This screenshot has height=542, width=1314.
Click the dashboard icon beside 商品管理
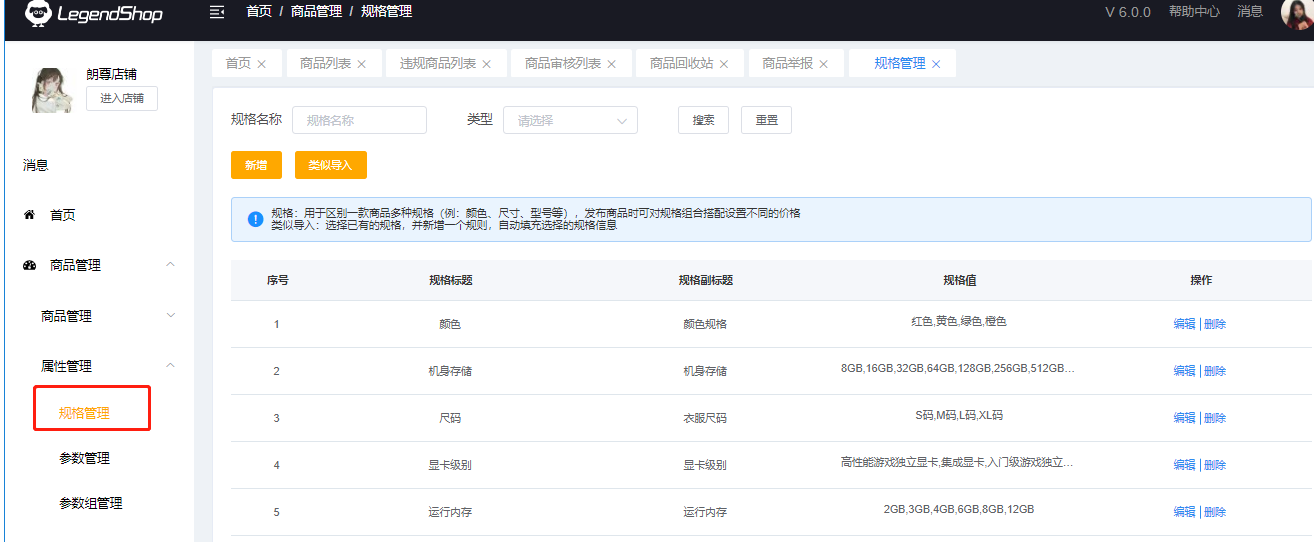[29, 265]
